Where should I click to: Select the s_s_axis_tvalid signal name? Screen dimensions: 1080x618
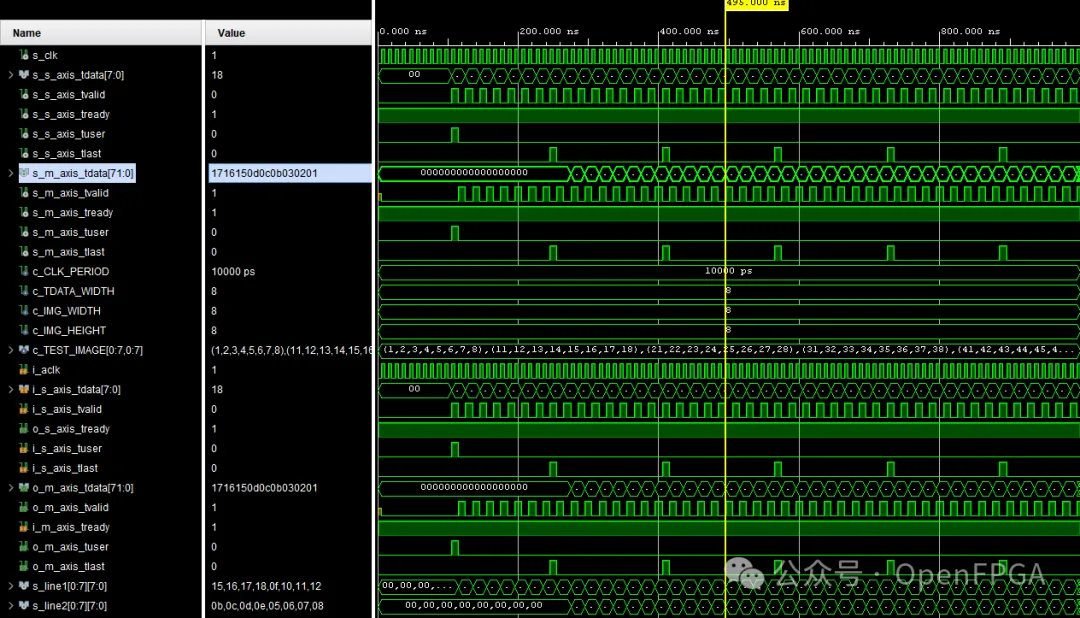tap(69, 94)
